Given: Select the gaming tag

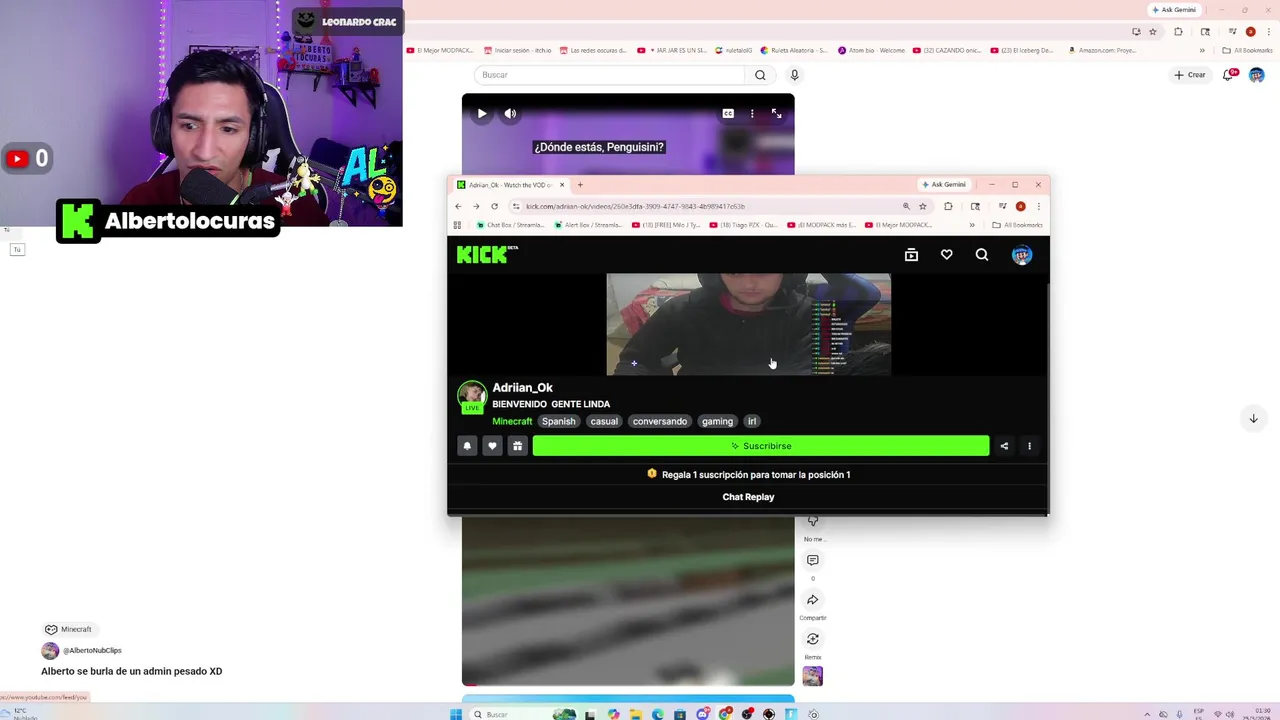Looking at the screenshot, I should [x=717, y=421].
